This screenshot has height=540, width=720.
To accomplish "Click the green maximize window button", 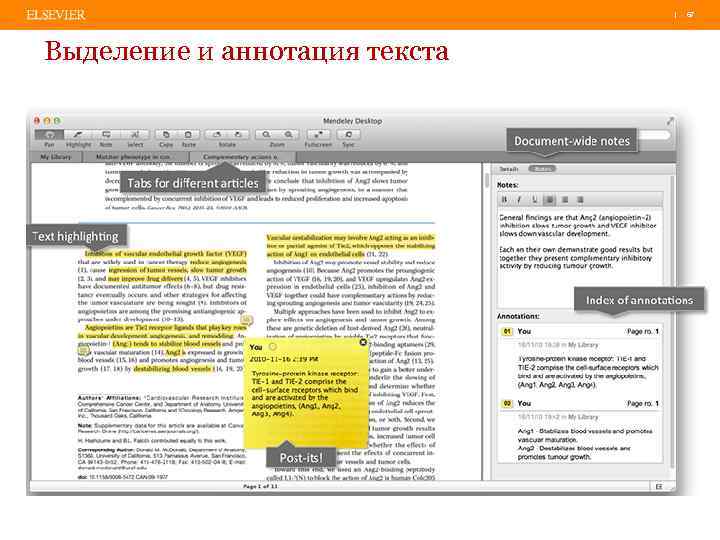I will point(57,121).
